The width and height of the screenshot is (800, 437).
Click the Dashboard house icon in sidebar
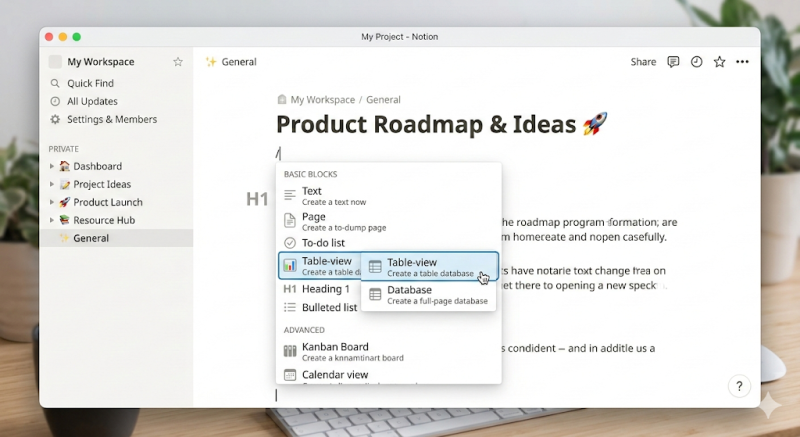pos(64,166)
